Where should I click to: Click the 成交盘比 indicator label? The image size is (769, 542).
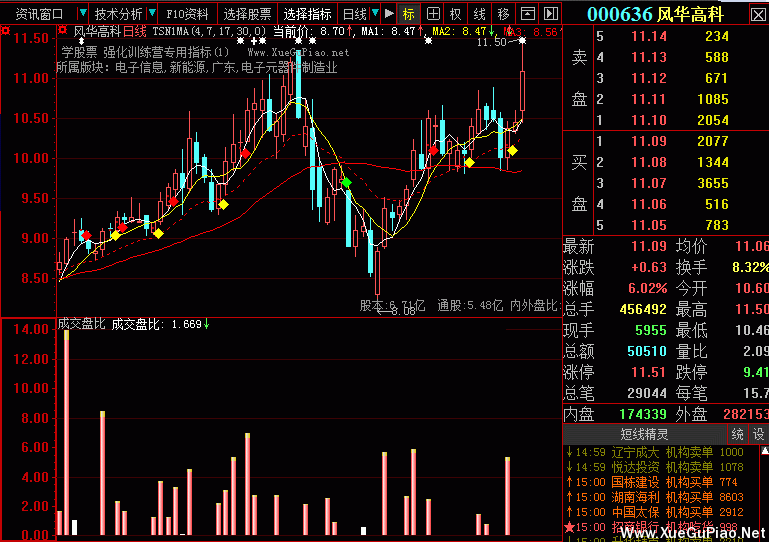point(81,324)
